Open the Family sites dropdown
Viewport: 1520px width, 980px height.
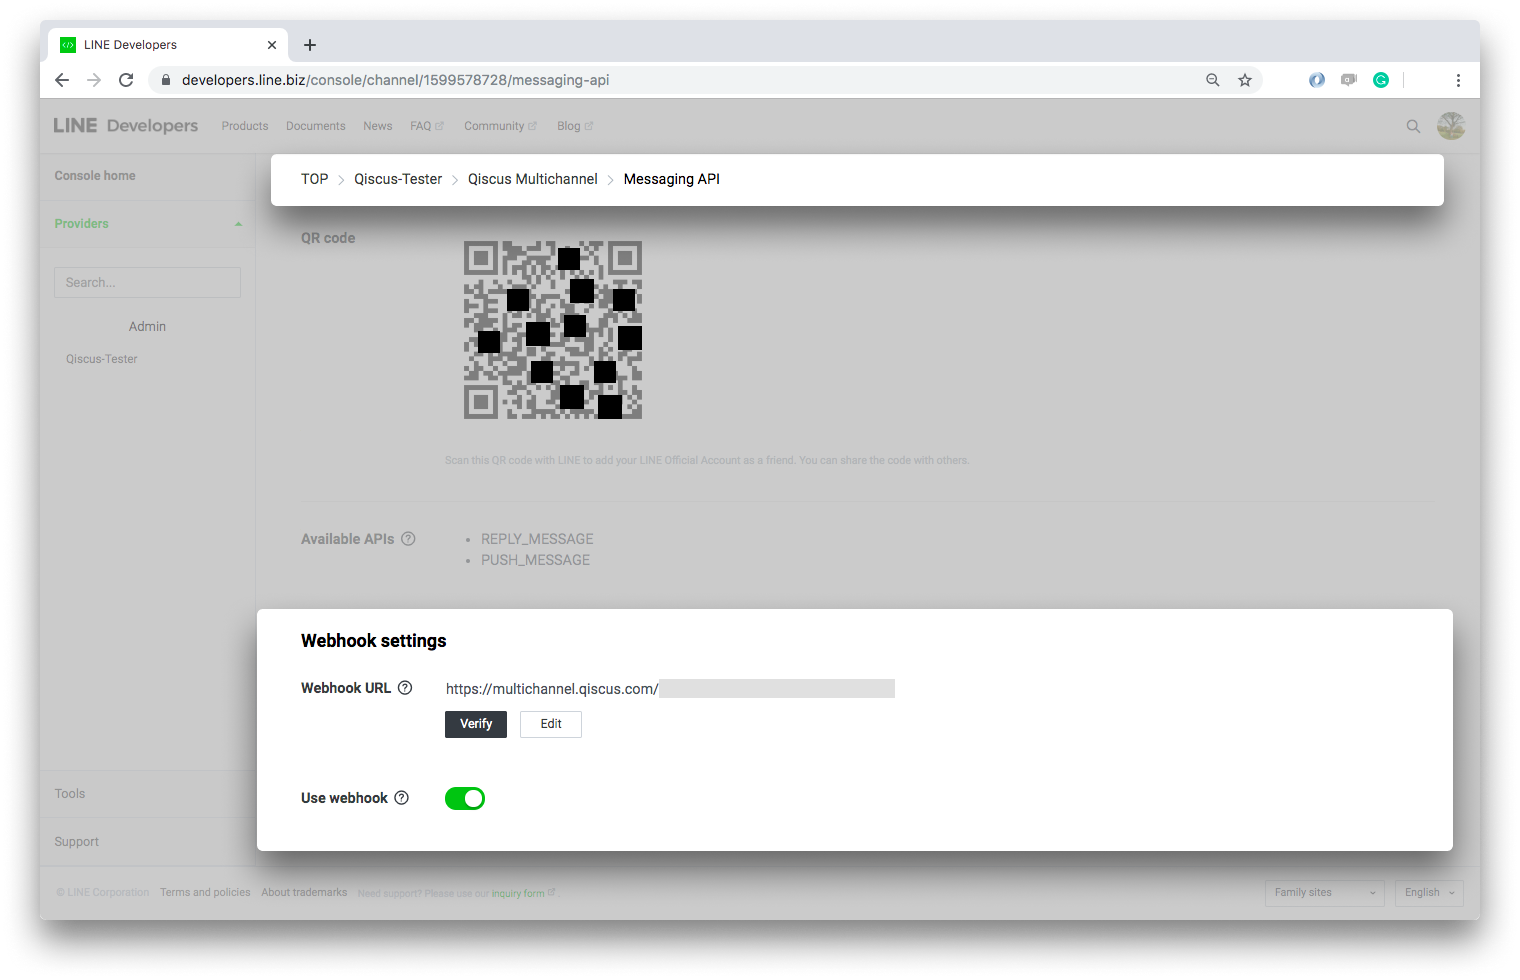point(1324,893)
